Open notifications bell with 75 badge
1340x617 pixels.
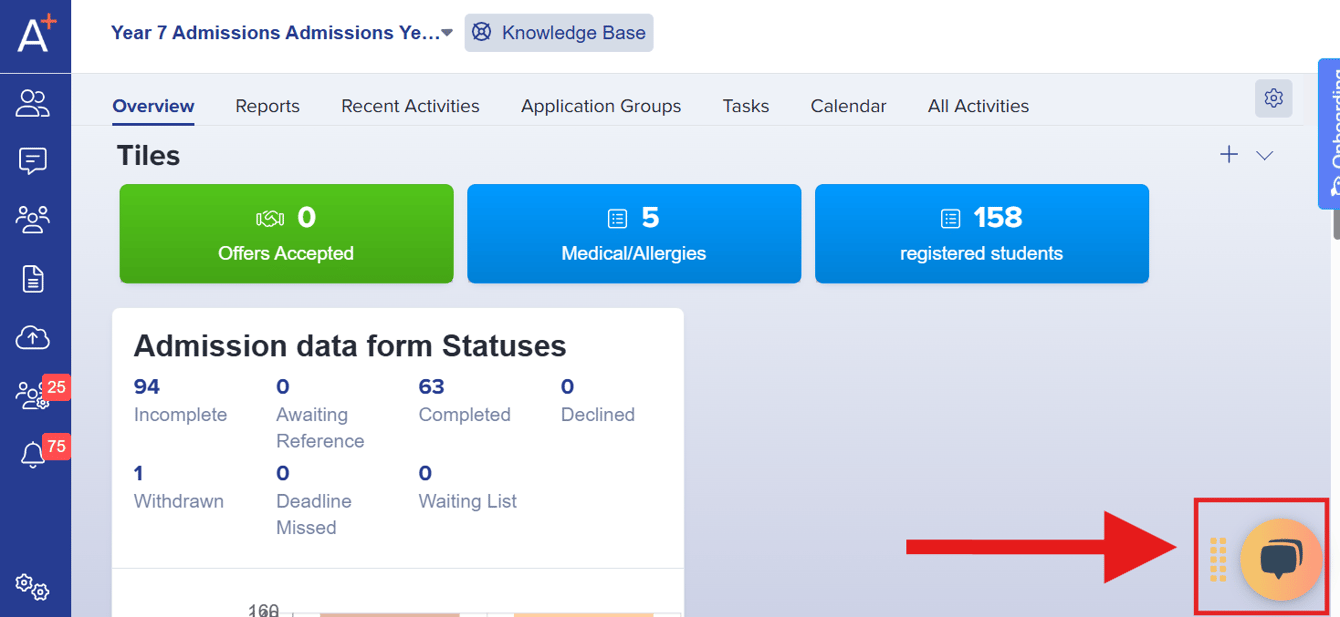click(x=33, y=455)
